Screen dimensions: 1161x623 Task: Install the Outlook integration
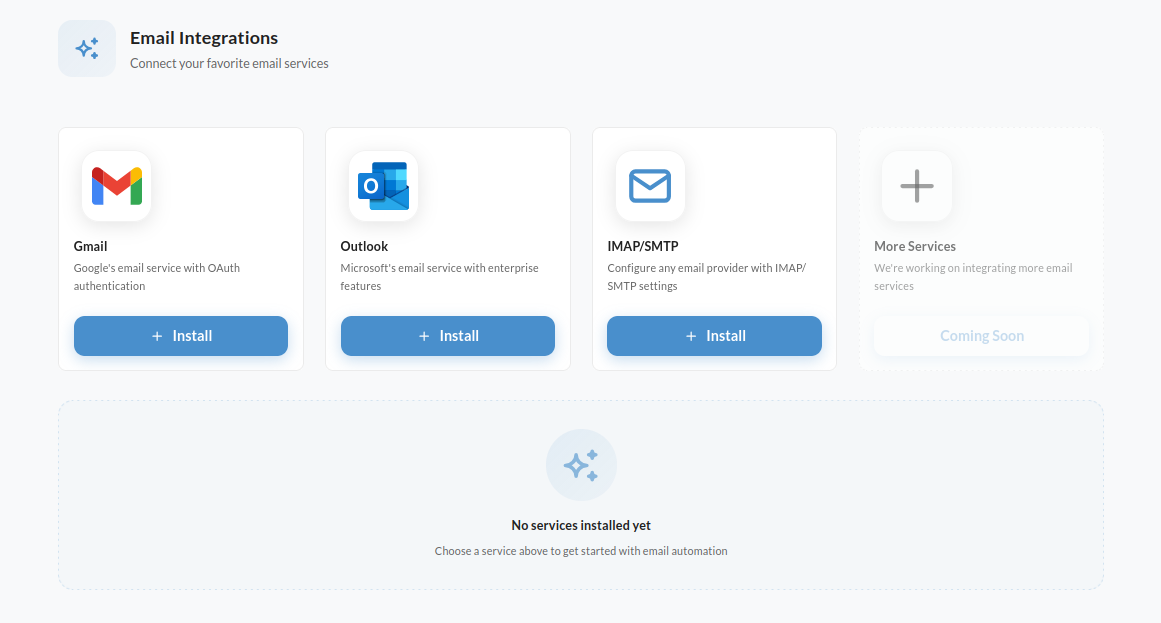pyautogui.click(x=447, y=336)
